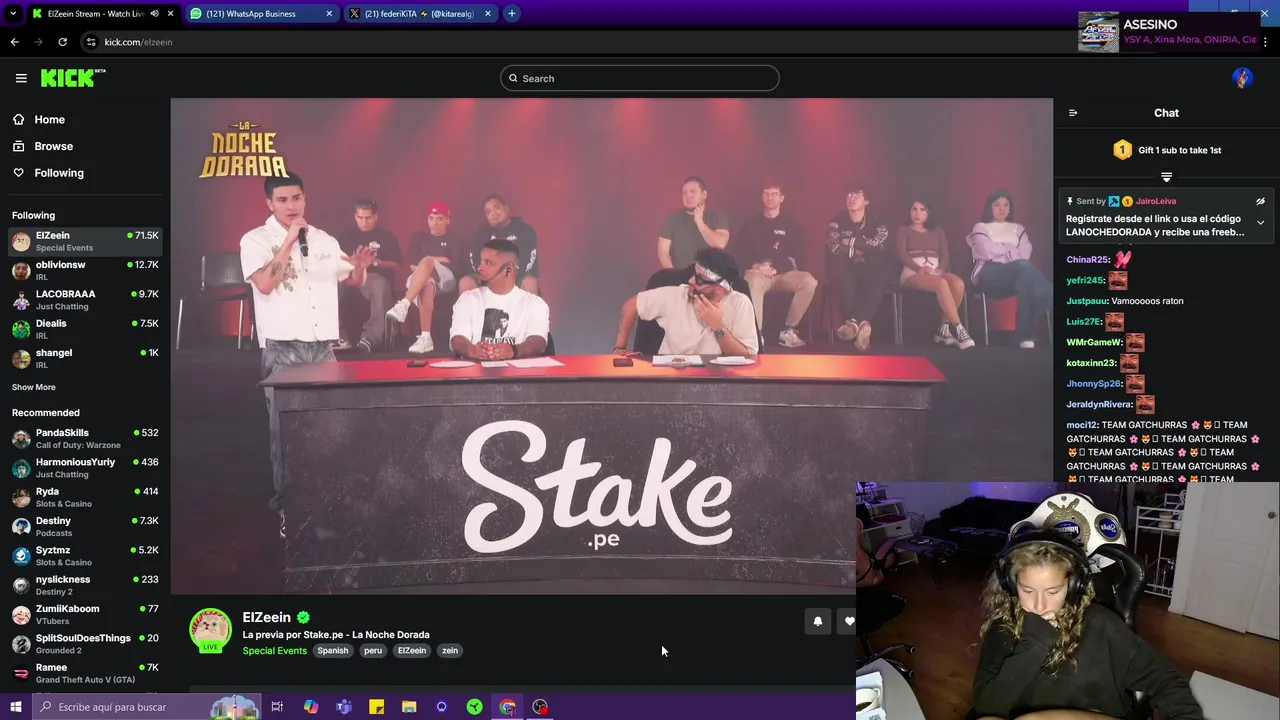Open Sticky Notes from taskbar

pyautogui.click(x=376, y=707)
